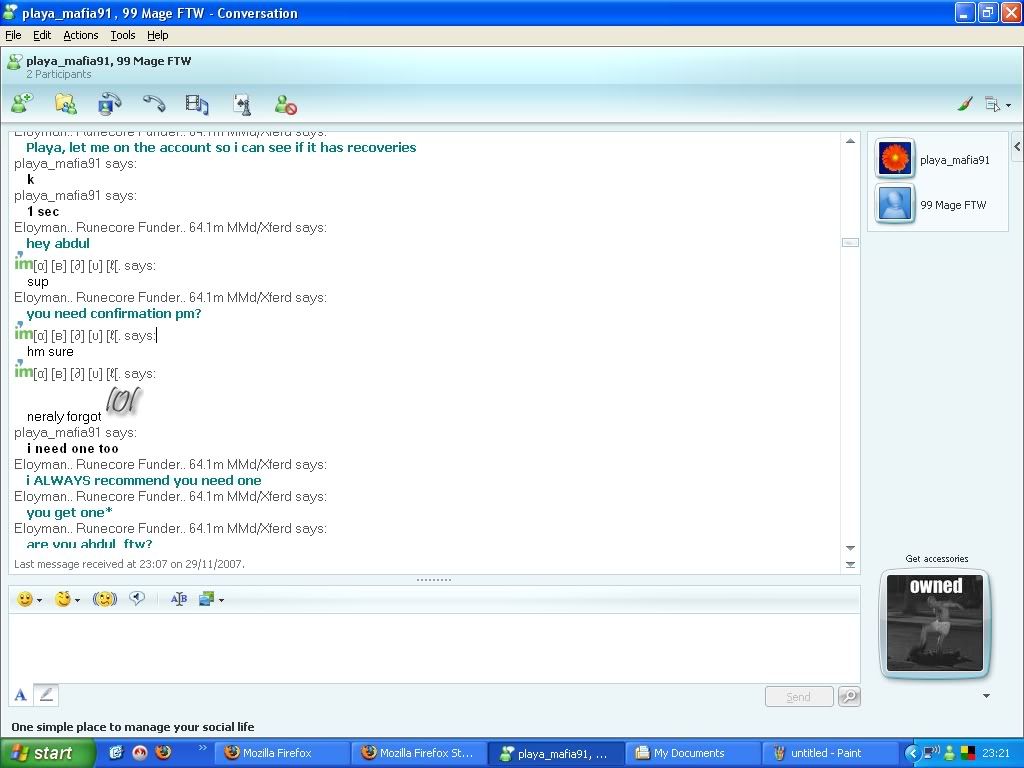This screenshot has height=768, width=1024.
Task: Switch to handwriting mode pen tab
Action: coord(46,695)
